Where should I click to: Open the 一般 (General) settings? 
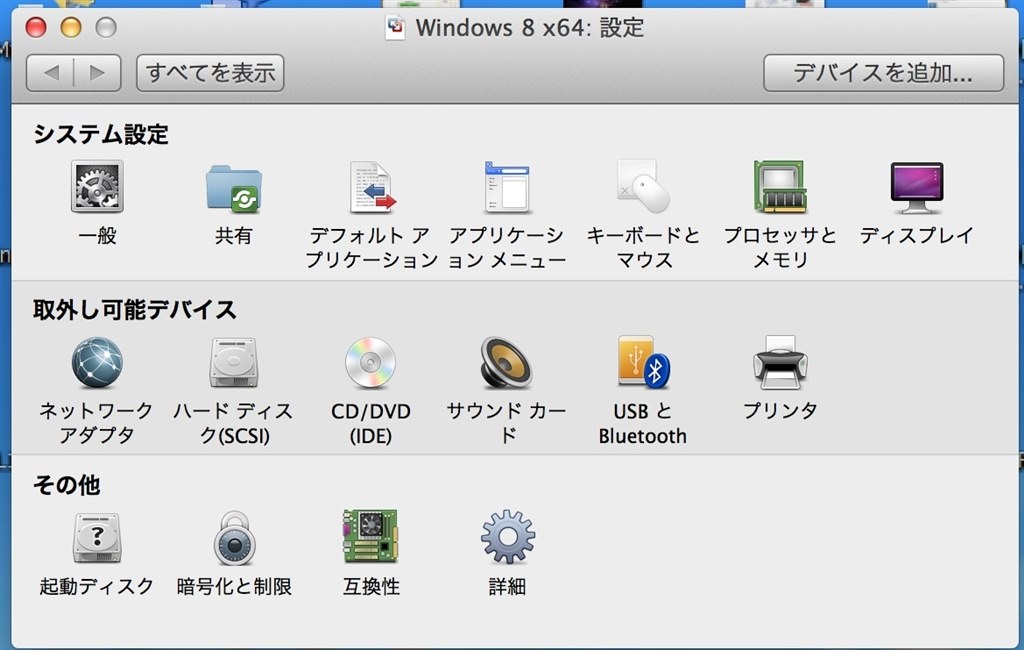[x=97, y=190]
